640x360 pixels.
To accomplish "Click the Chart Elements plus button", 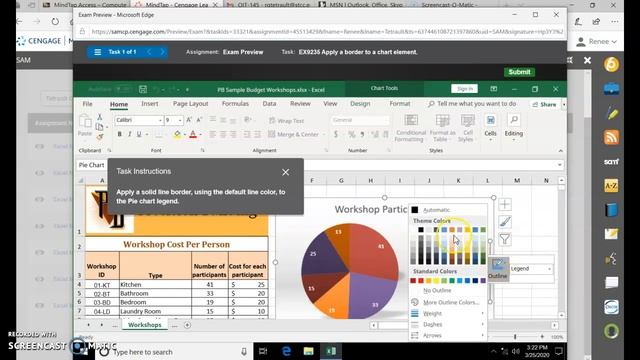I will click(x=505, y=204).
